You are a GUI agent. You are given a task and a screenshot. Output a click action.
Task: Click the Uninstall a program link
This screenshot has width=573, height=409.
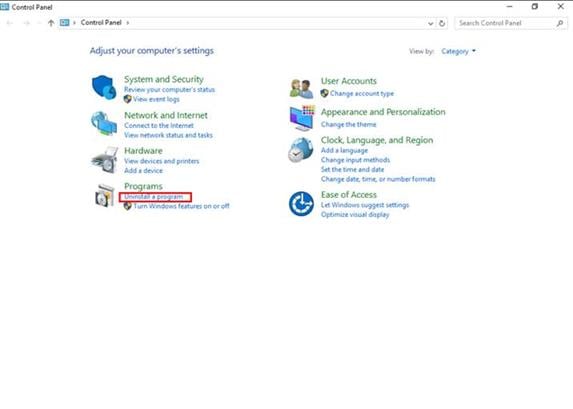pyautogui.click(x=153, y=197)
